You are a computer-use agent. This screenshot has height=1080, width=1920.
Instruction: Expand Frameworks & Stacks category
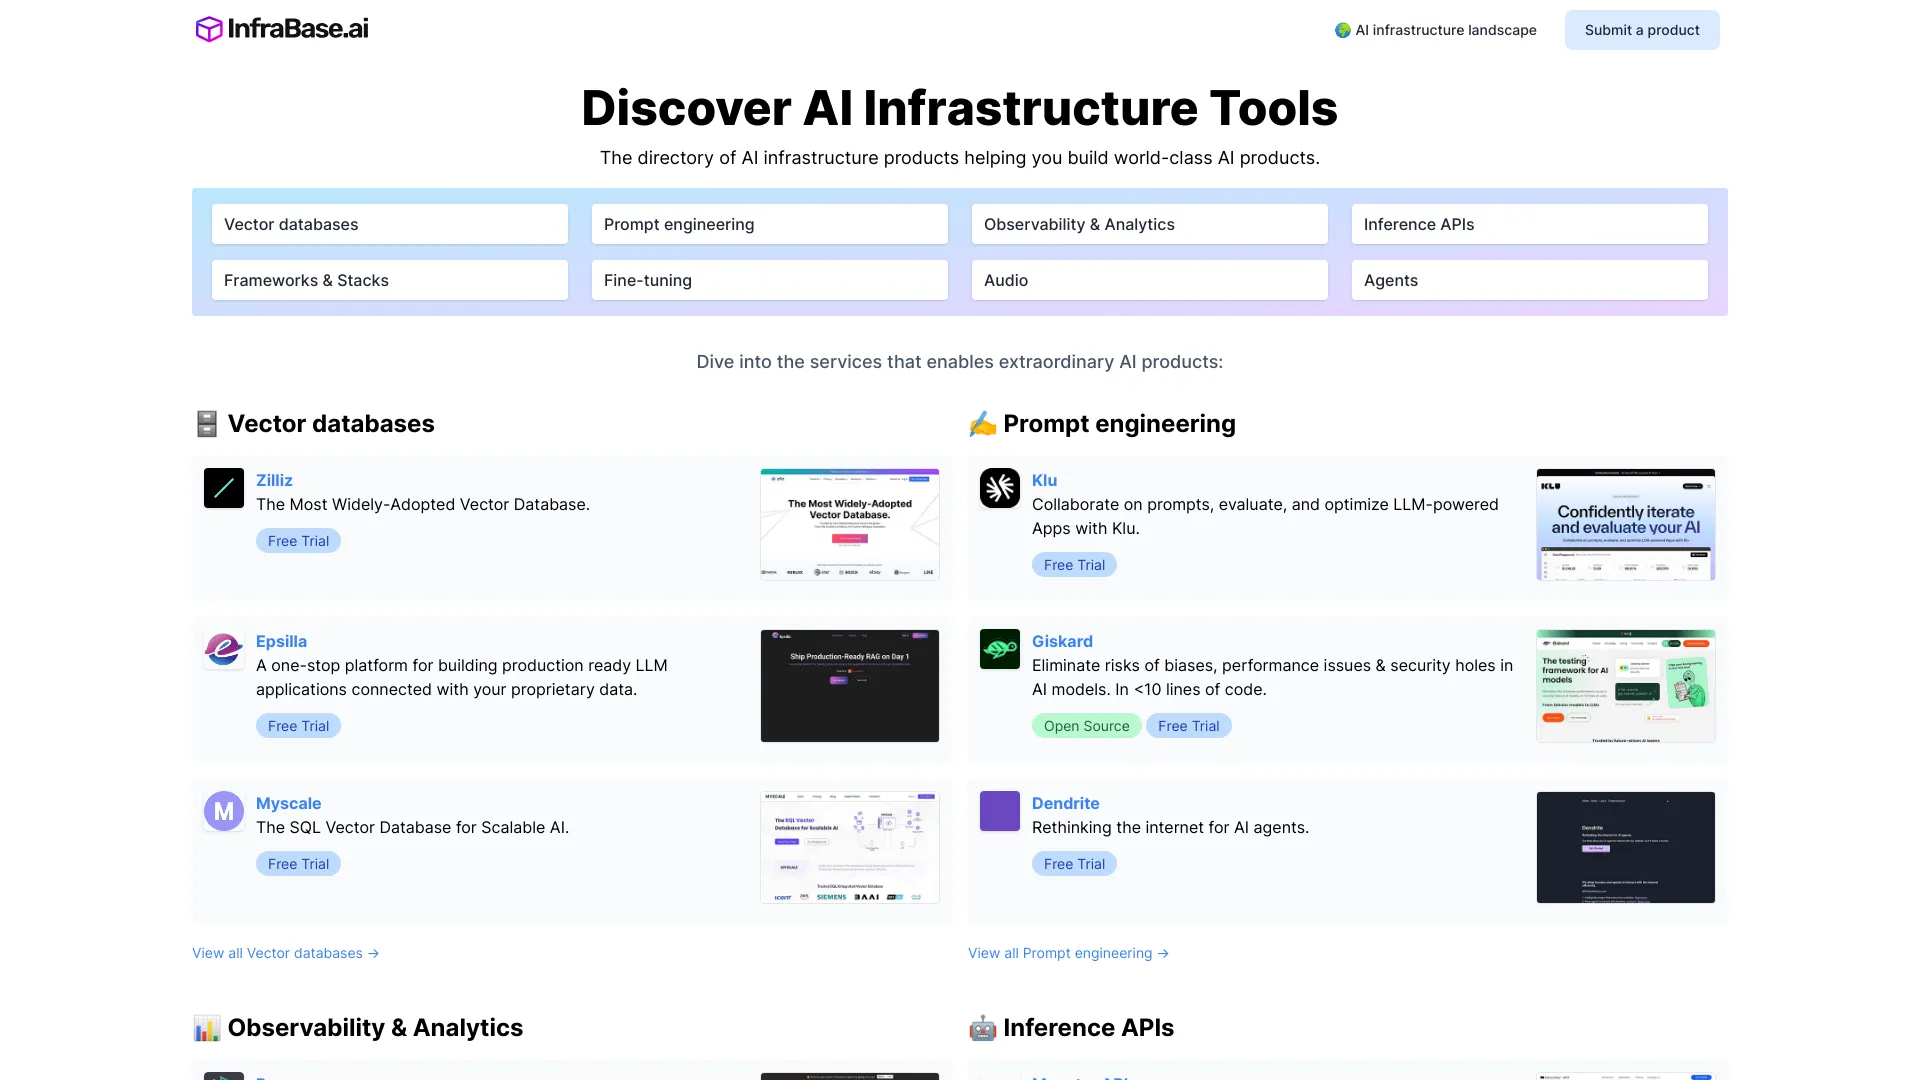[389, 280]
